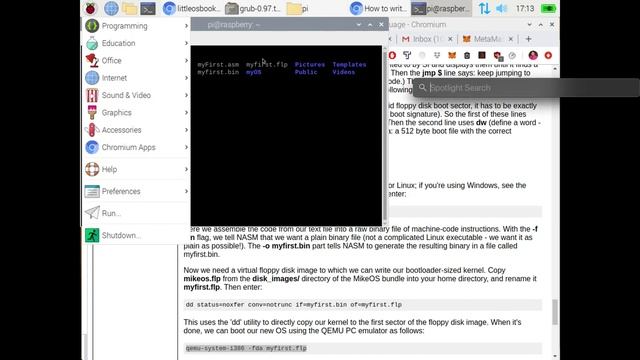Expand Sound & Video submenu arrow
Viewport: 640px width, 360px height.
pyautogui.click(x=186, y=95)
